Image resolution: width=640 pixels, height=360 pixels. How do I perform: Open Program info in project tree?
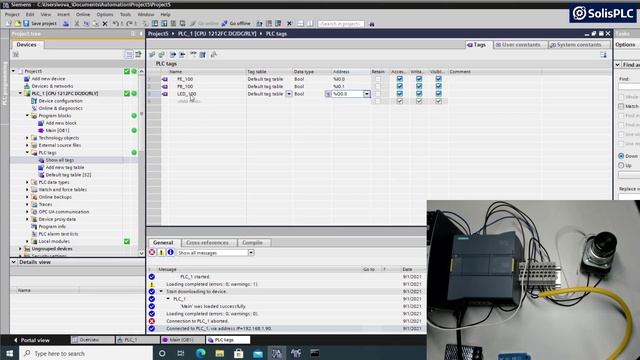52,227
